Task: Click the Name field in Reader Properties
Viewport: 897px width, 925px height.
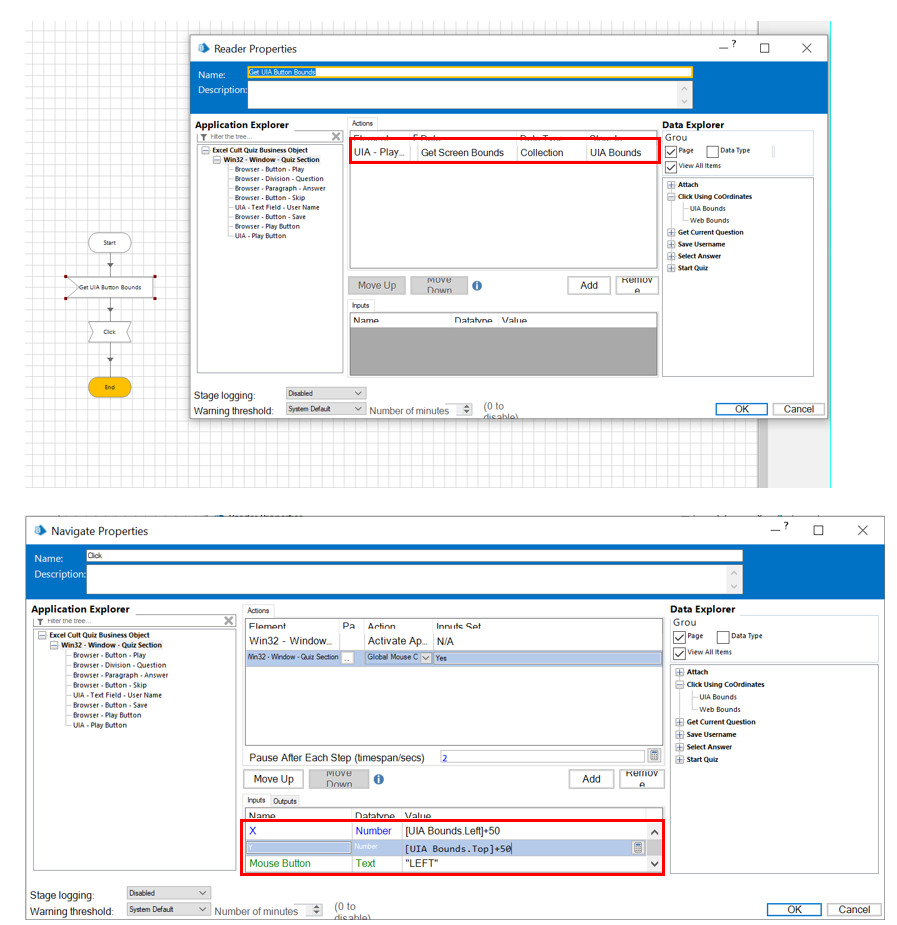Action: click(x=469, y=72)
